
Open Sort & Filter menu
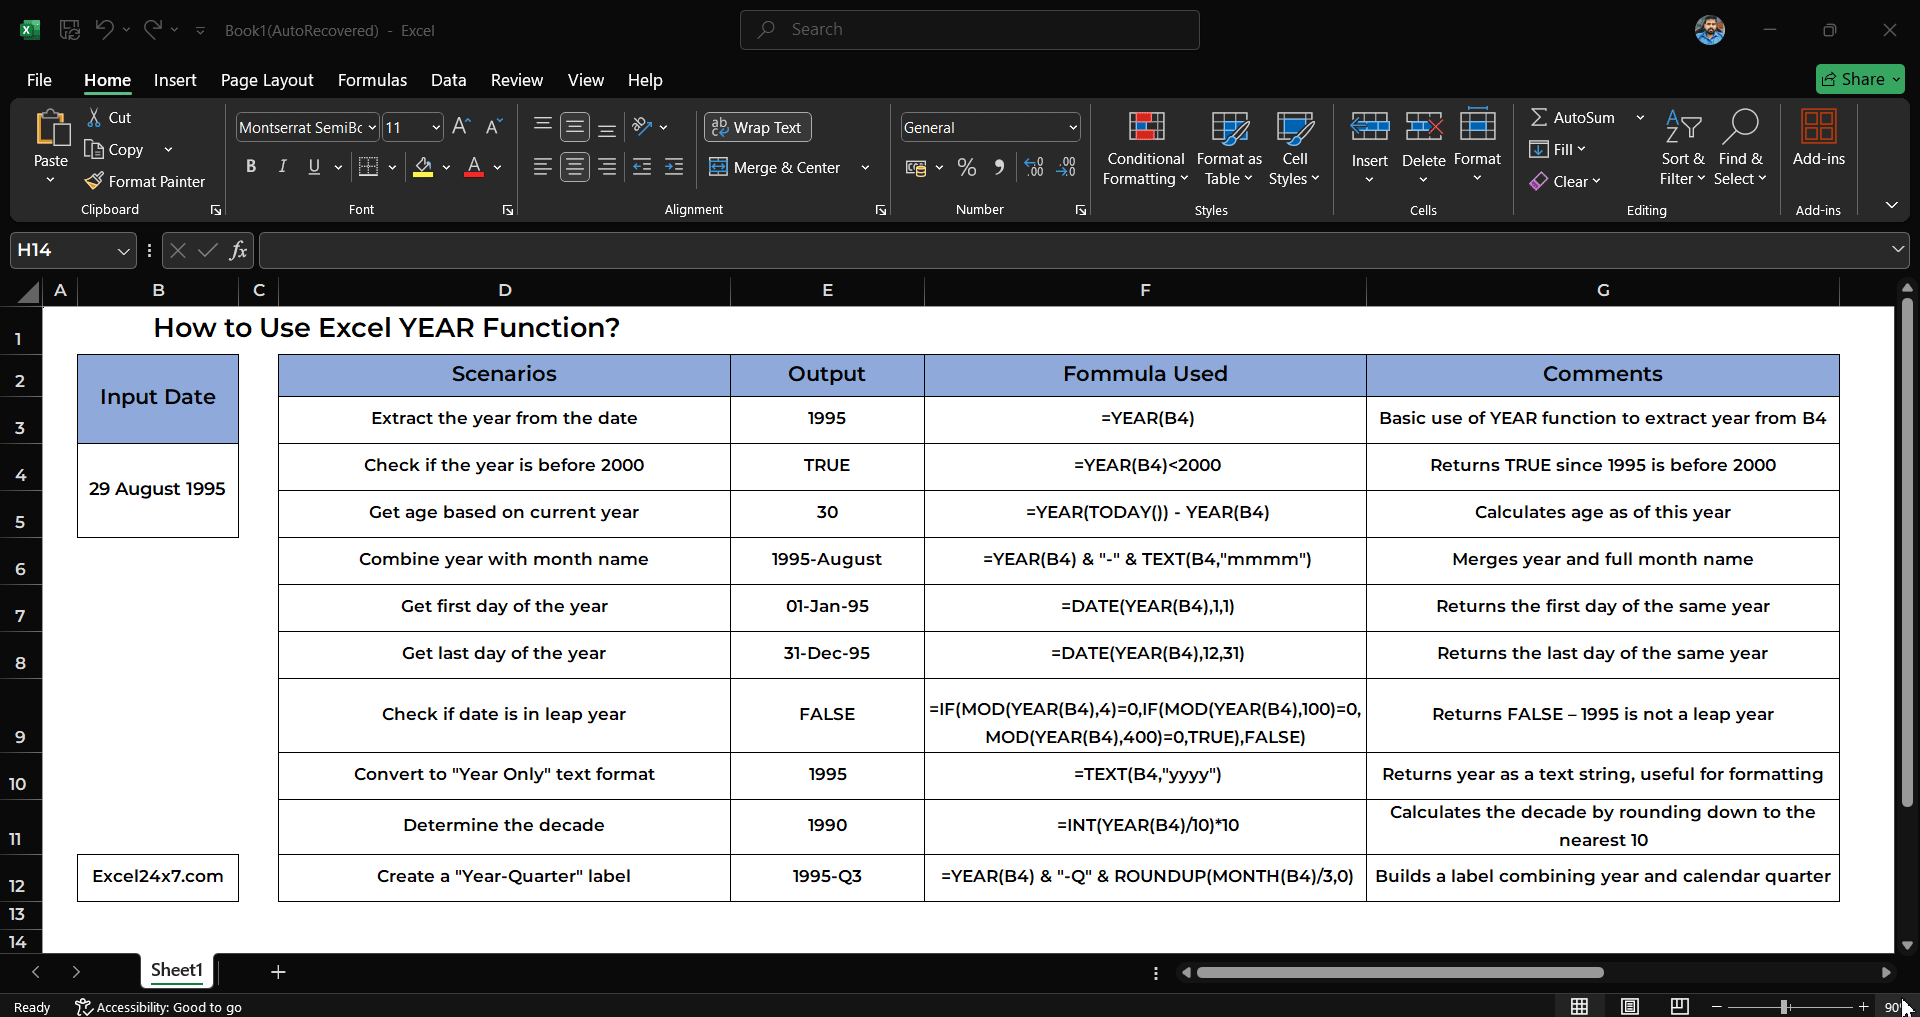pyautogui.click(x=1683, y=148)
